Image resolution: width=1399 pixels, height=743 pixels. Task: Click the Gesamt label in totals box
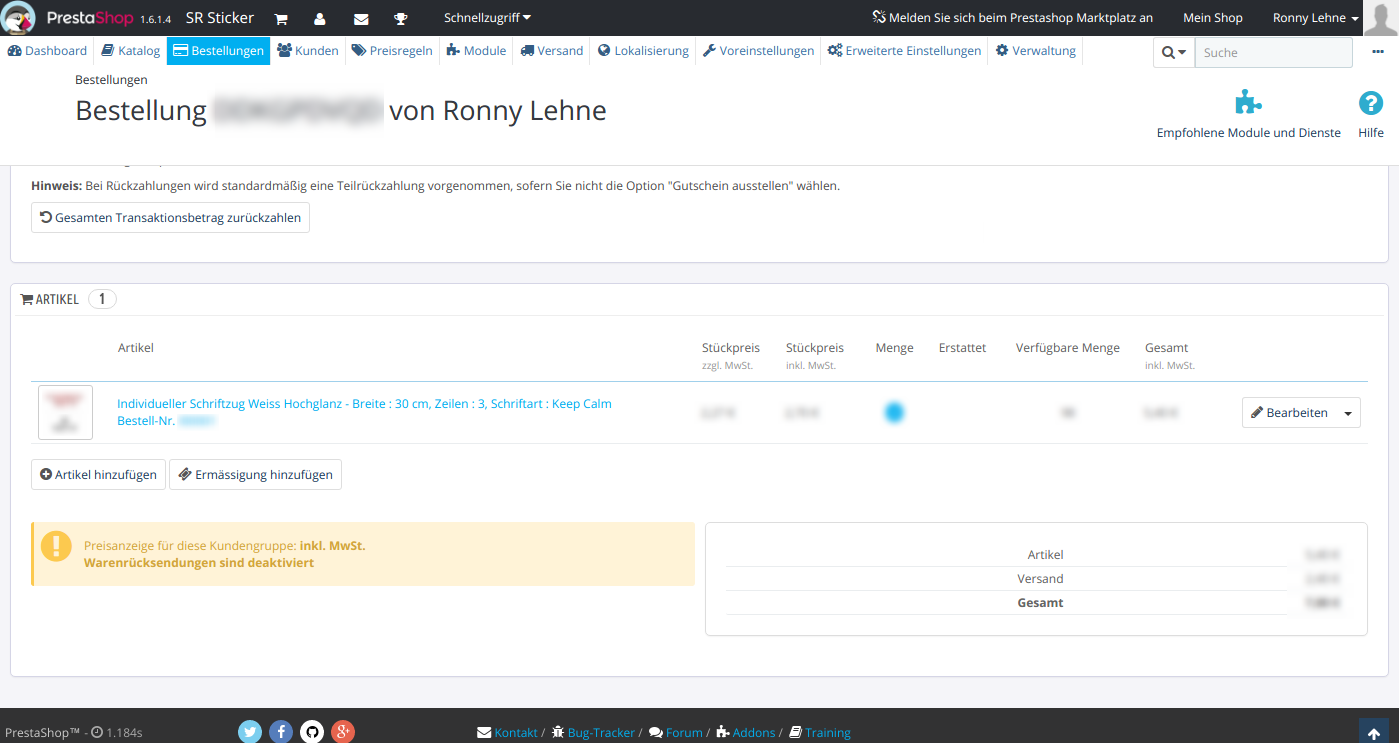(x=1040, y=603)
